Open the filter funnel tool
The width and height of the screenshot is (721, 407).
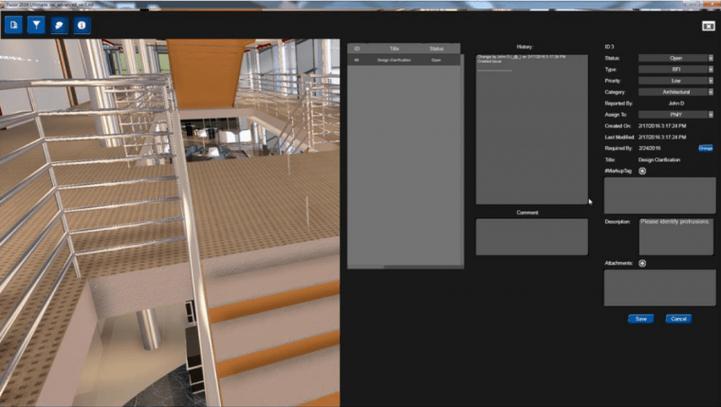[36, 25]
